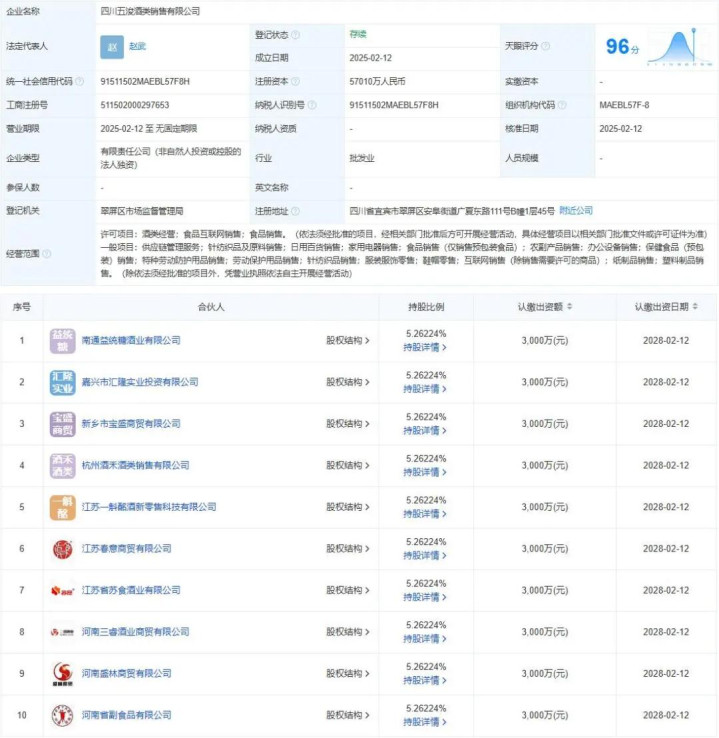Select registration number 511502000297653
This screenshot has height=738, width=719.
point(135,105)
